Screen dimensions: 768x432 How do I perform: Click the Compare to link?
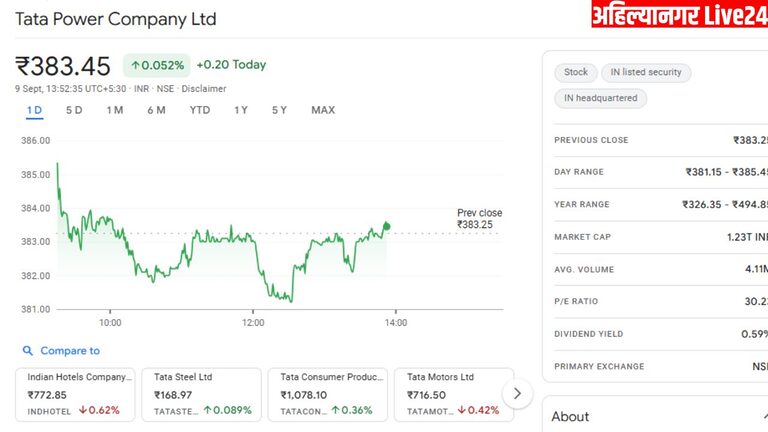click(x=70, y=351)
